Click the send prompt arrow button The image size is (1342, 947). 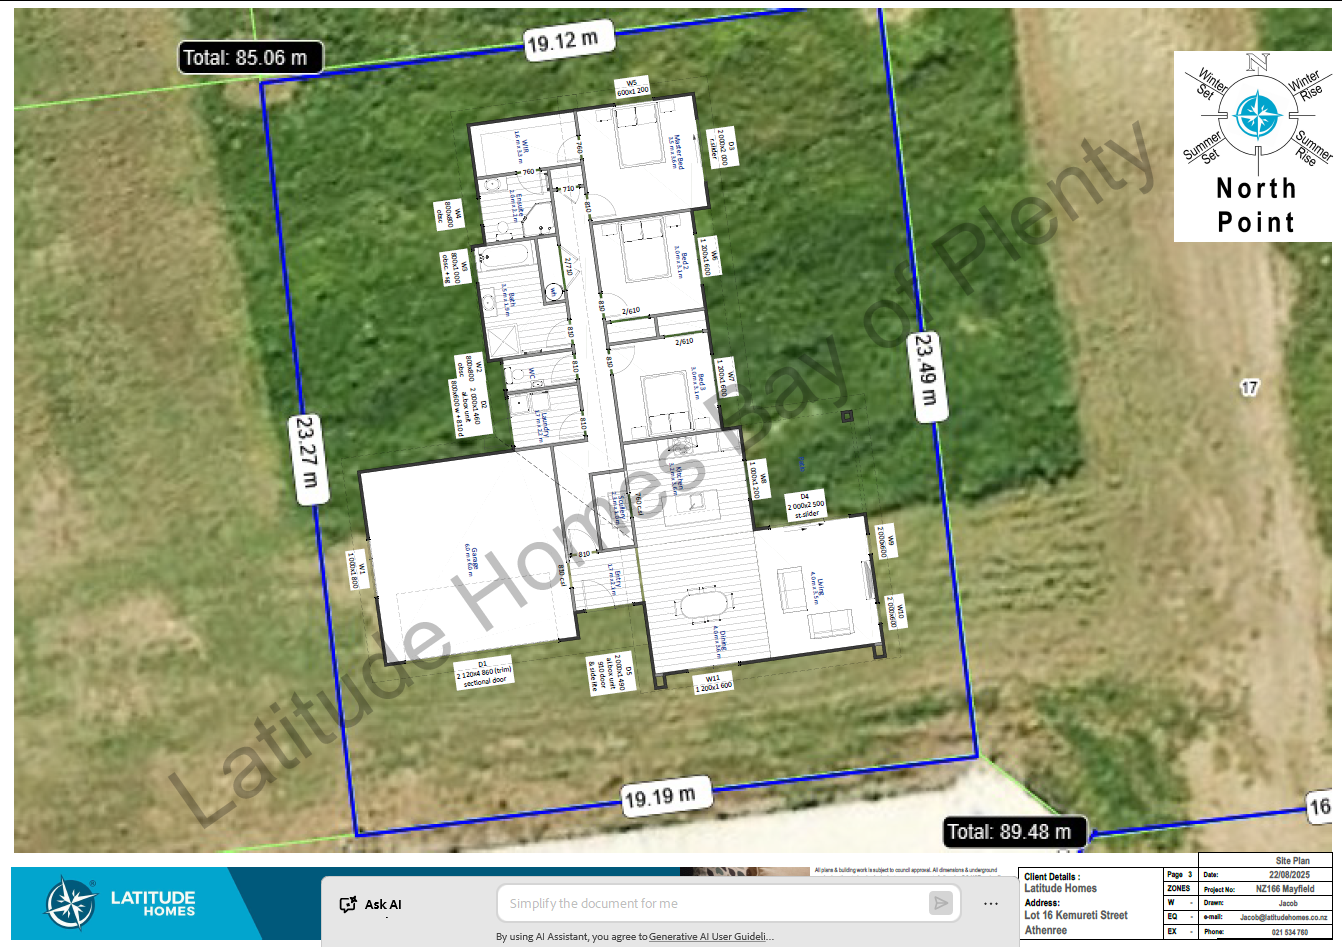[x=940, y=903]
